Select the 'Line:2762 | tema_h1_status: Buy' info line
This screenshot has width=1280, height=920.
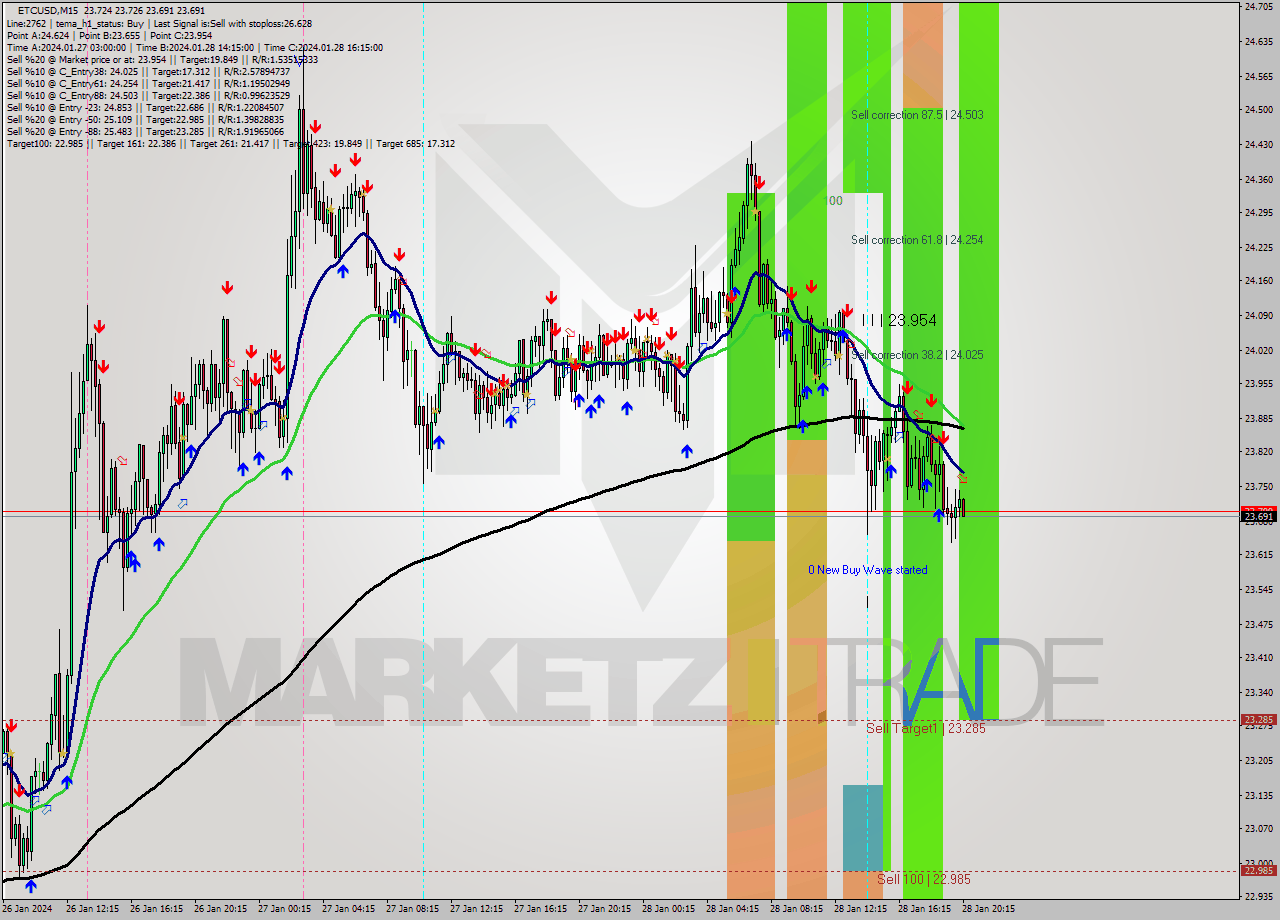pyautogui.click(x=159, y=23)
